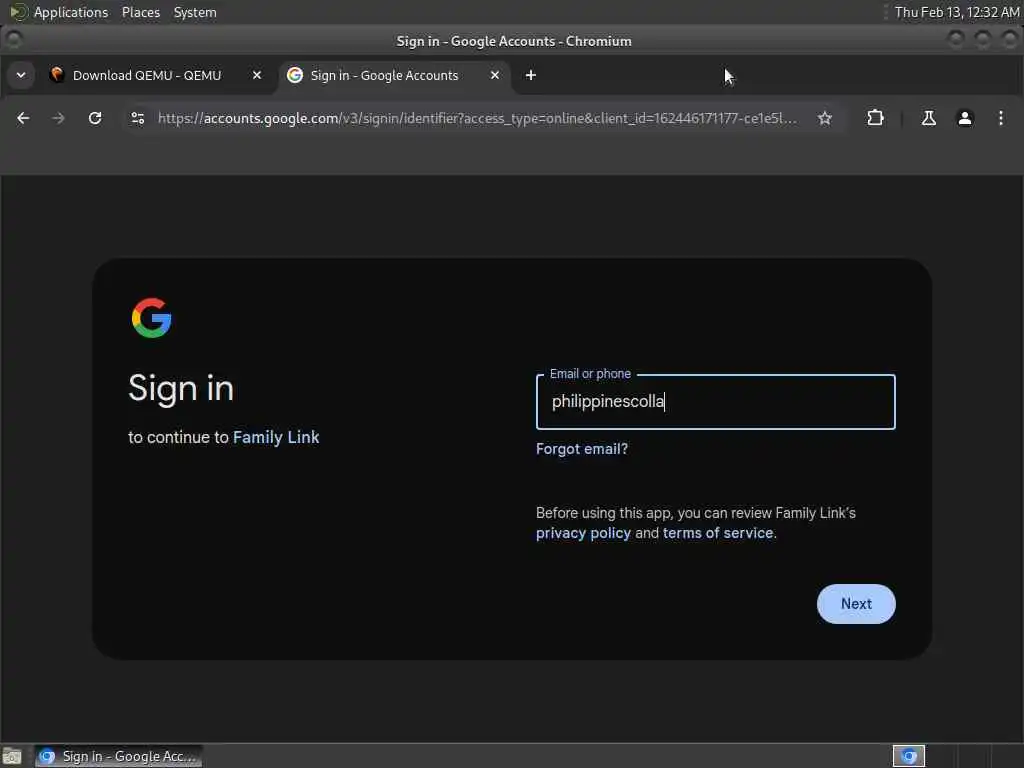Select the Sign in - Google Accounts tab

pyautogui.click(x=393, y=76)
